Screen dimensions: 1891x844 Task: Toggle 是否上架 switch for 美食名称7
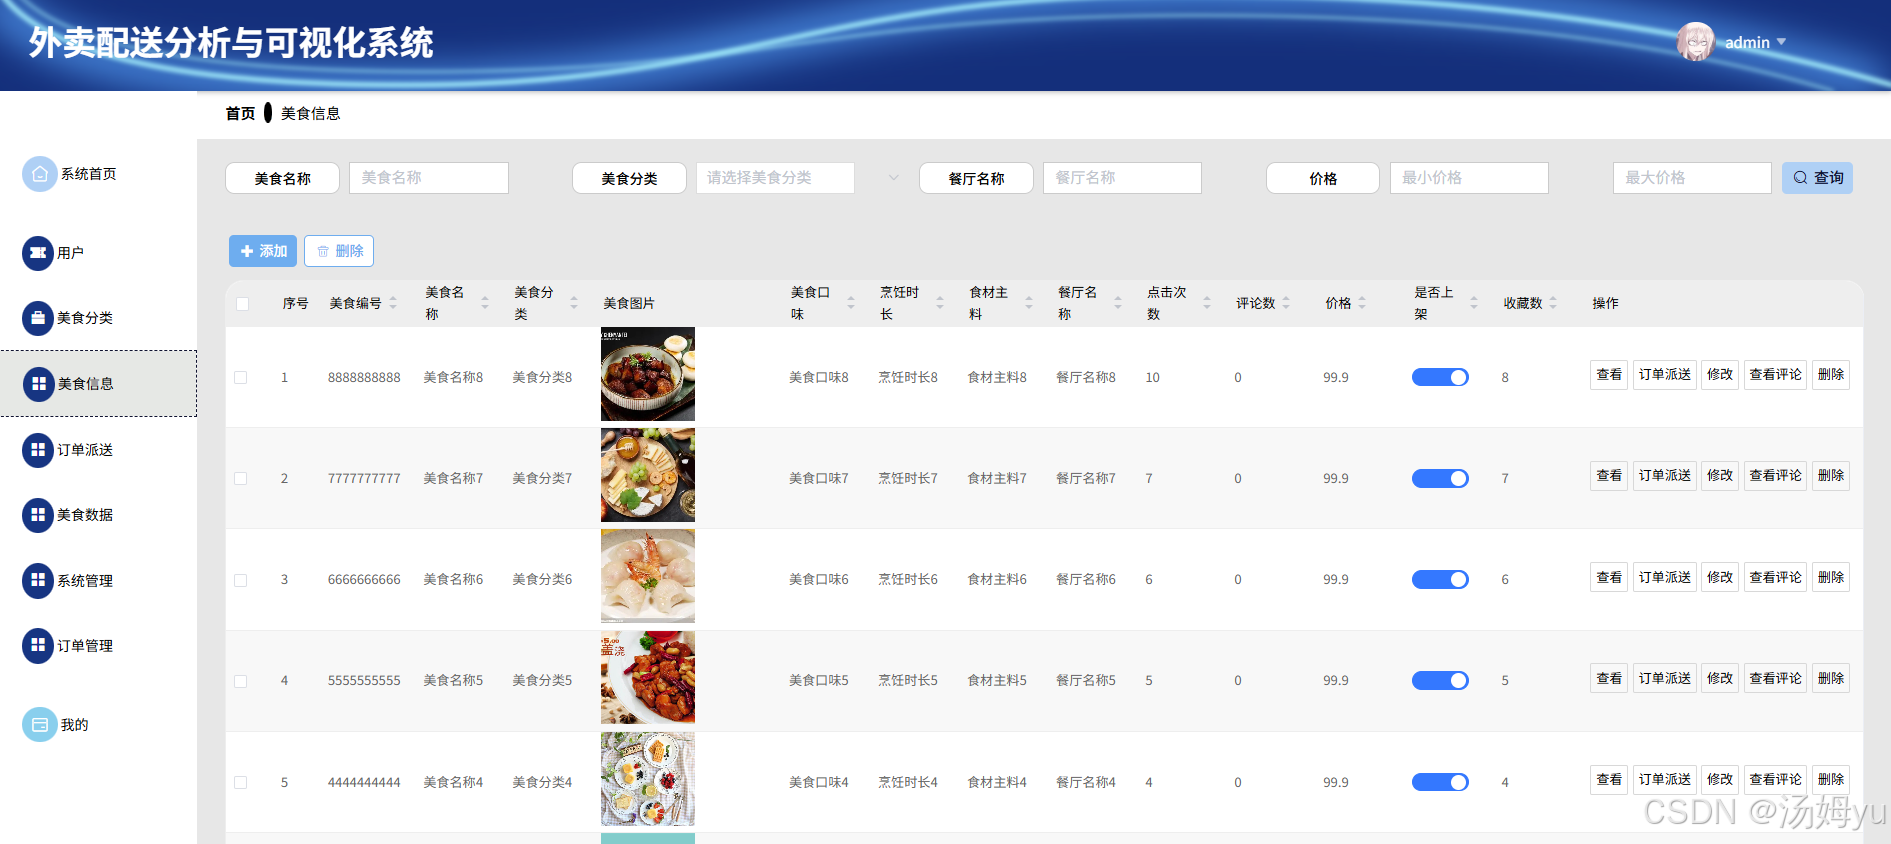pos(1440,478)
